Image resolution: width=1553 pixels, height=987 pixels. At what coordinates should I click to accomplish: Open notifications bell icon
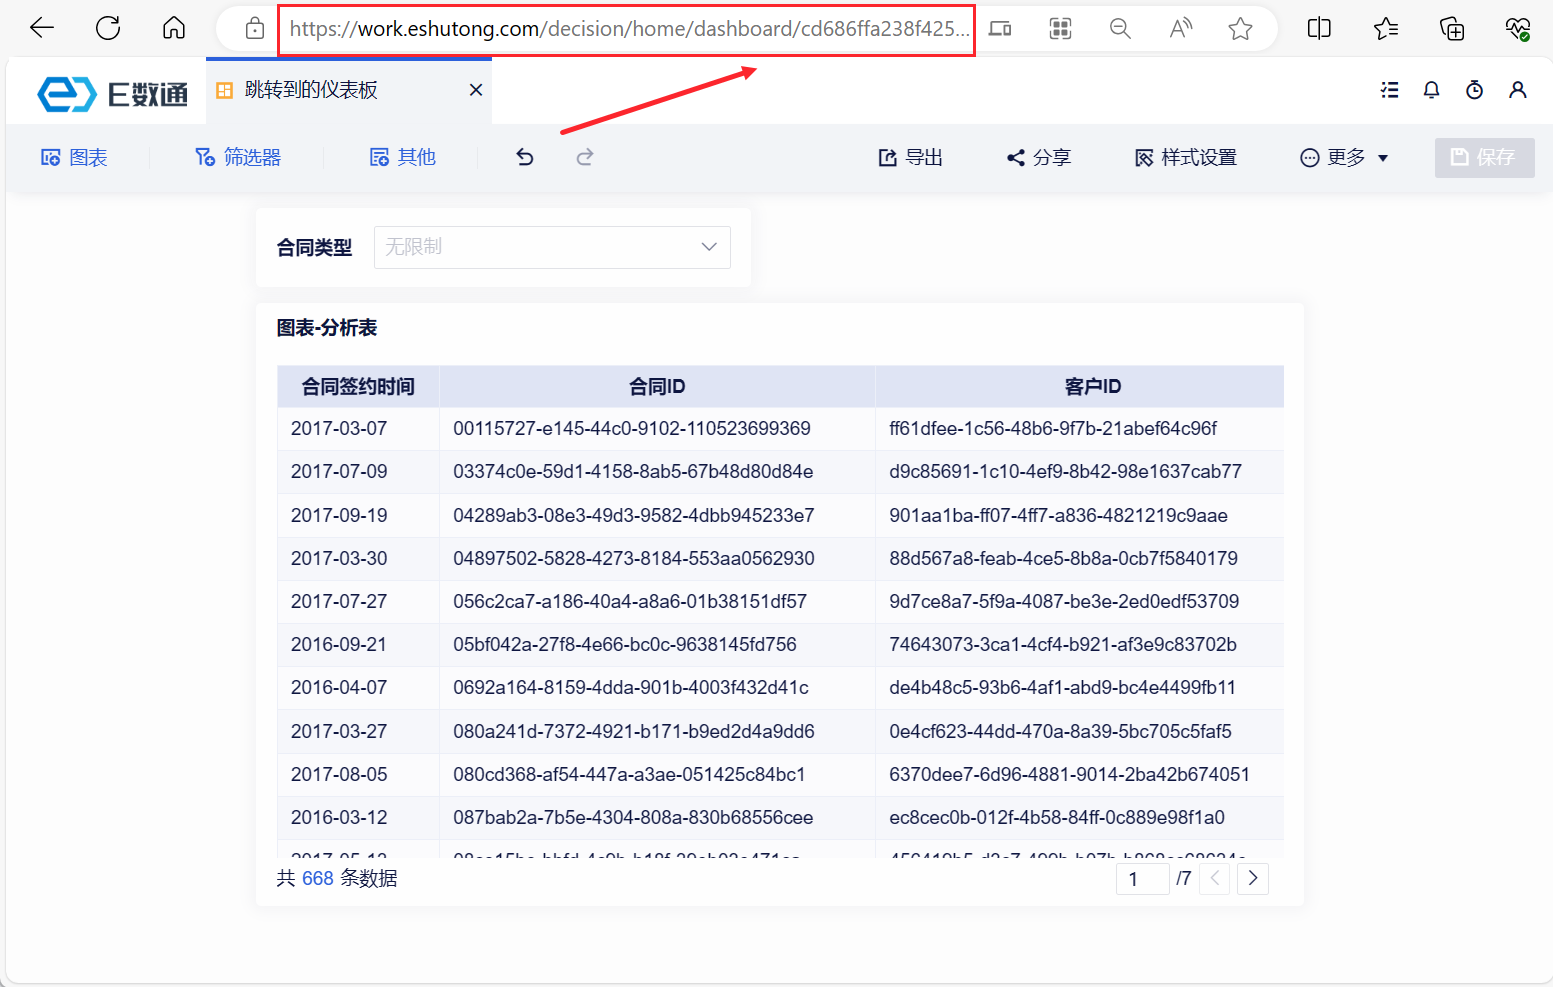(1432, 90)
